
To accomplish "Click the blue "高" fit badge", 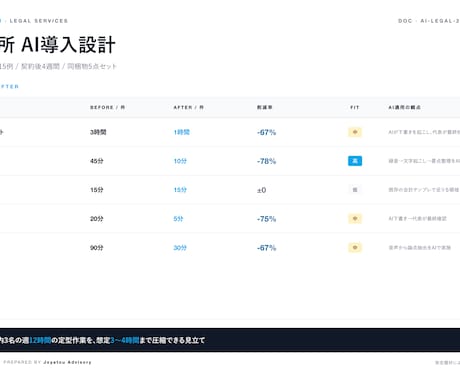I will [355, 161].
